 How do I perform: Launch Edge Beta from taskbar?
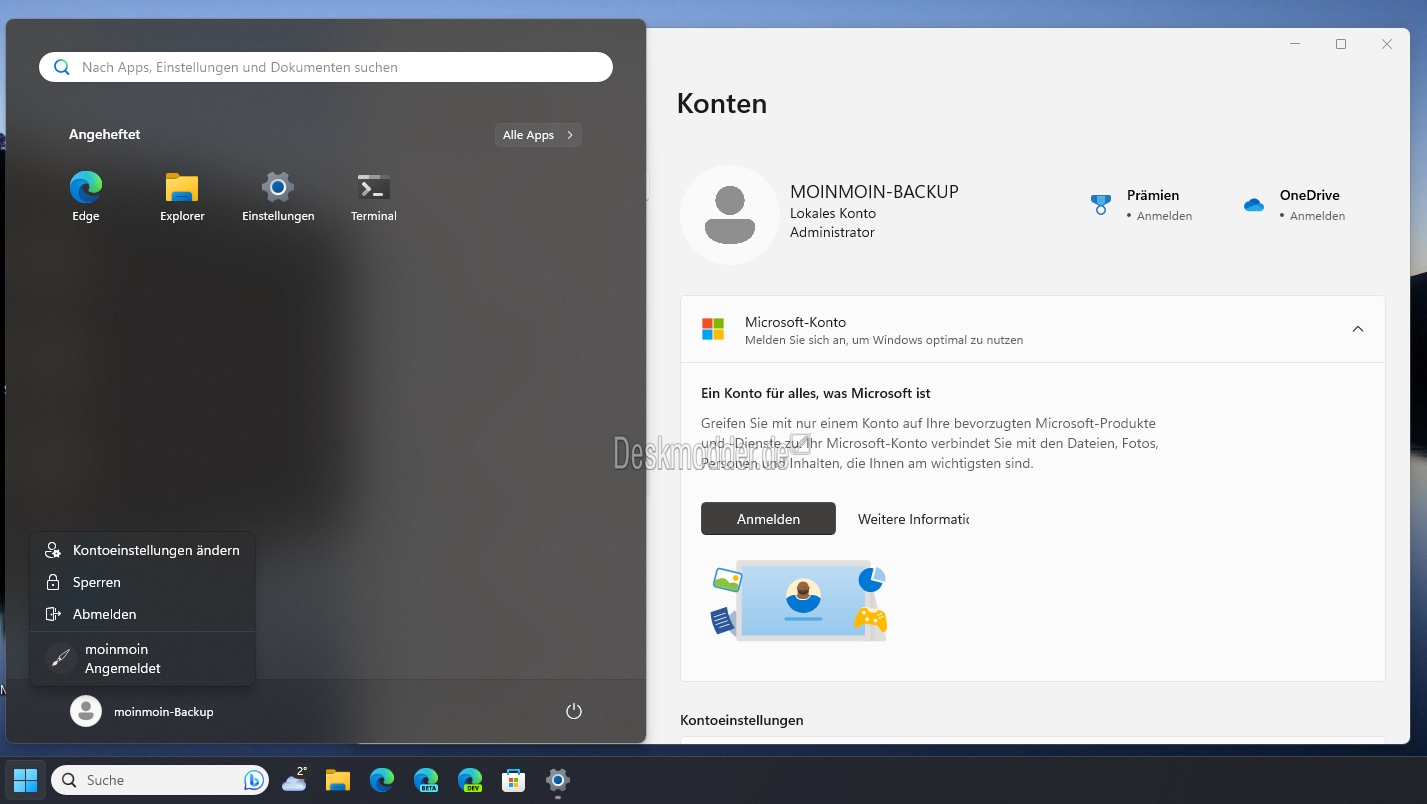426,780
